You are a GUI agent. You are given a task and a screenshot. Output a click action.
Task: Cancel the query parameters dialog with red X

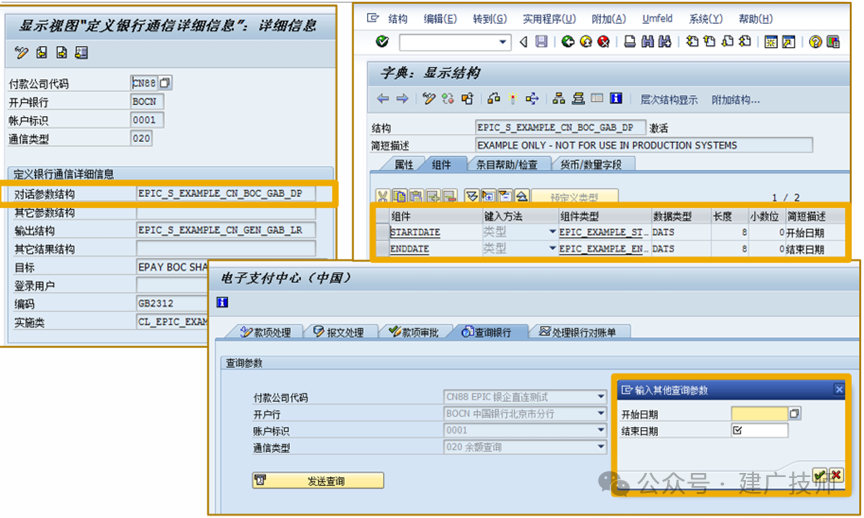coord(836,475)
